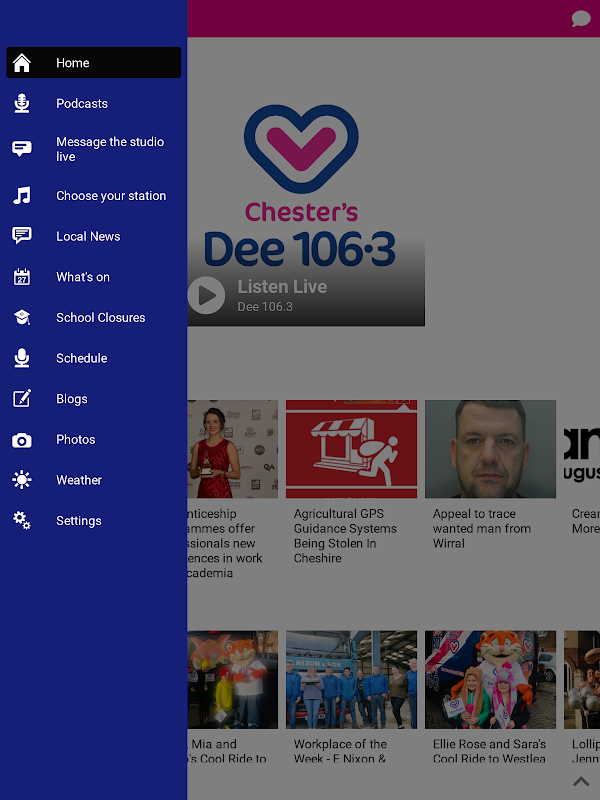The width and height of the screenshot is (600, 800).
Task: Tap Dee 106.3 station name under Listen Live
Action: [265, 307]
